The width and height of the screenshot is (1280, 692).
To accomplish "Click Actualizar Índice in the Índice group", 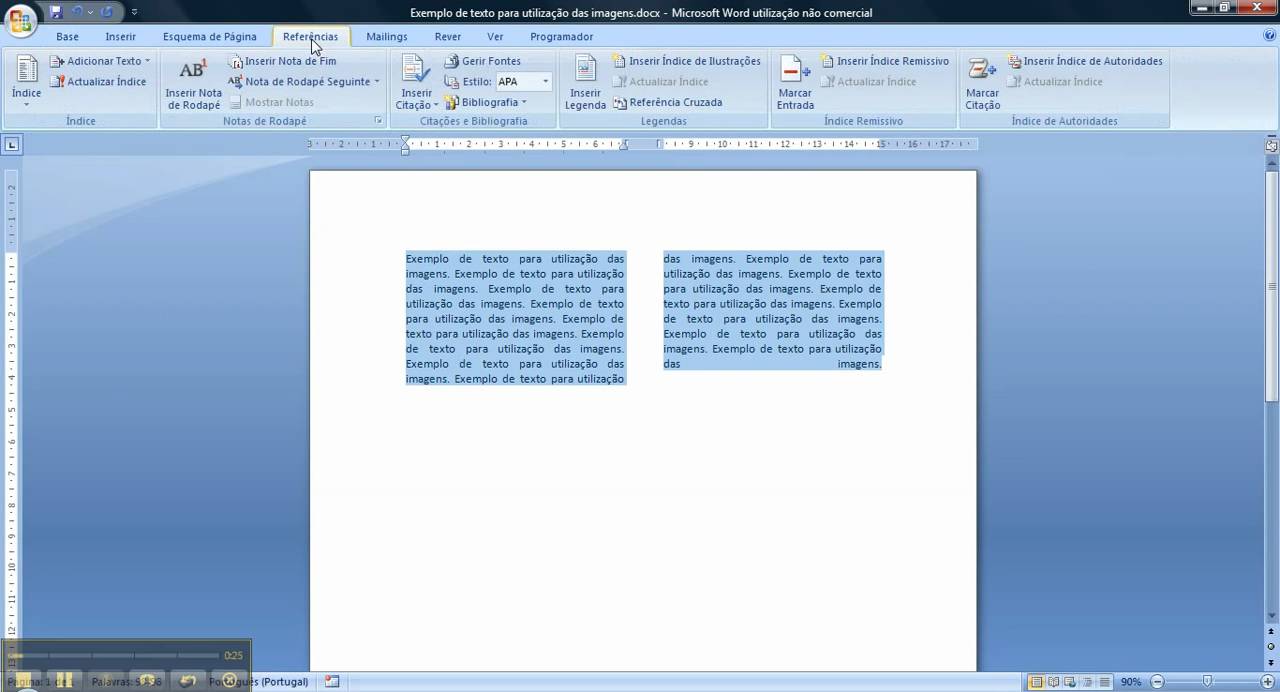I will point(99,81).
